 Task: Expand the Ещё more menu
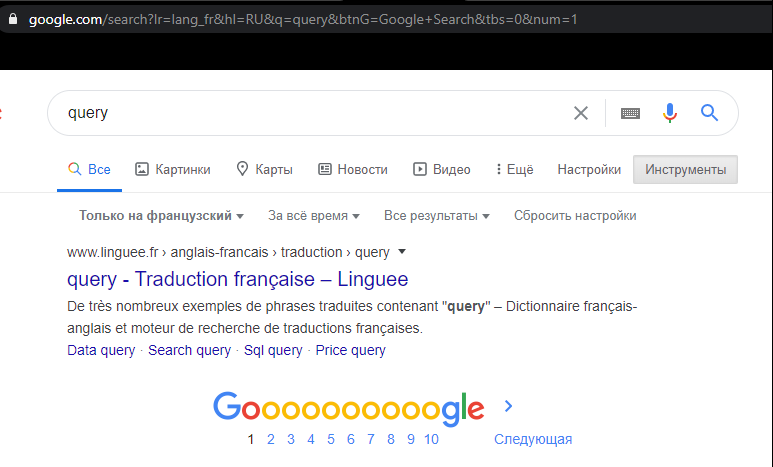click(x=514, y=170)
